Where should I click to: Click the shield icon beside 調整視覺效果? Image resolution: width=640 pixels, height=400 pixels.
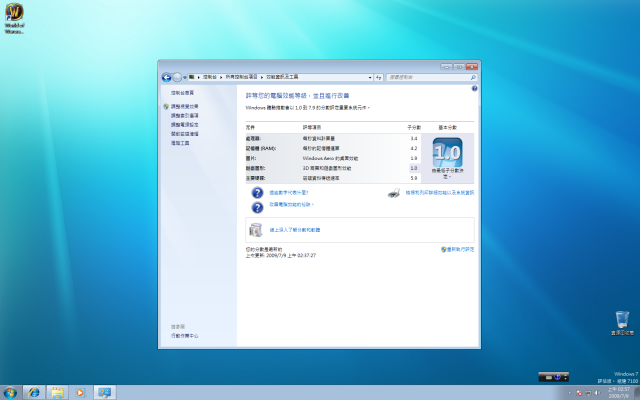tap(166, 107)
